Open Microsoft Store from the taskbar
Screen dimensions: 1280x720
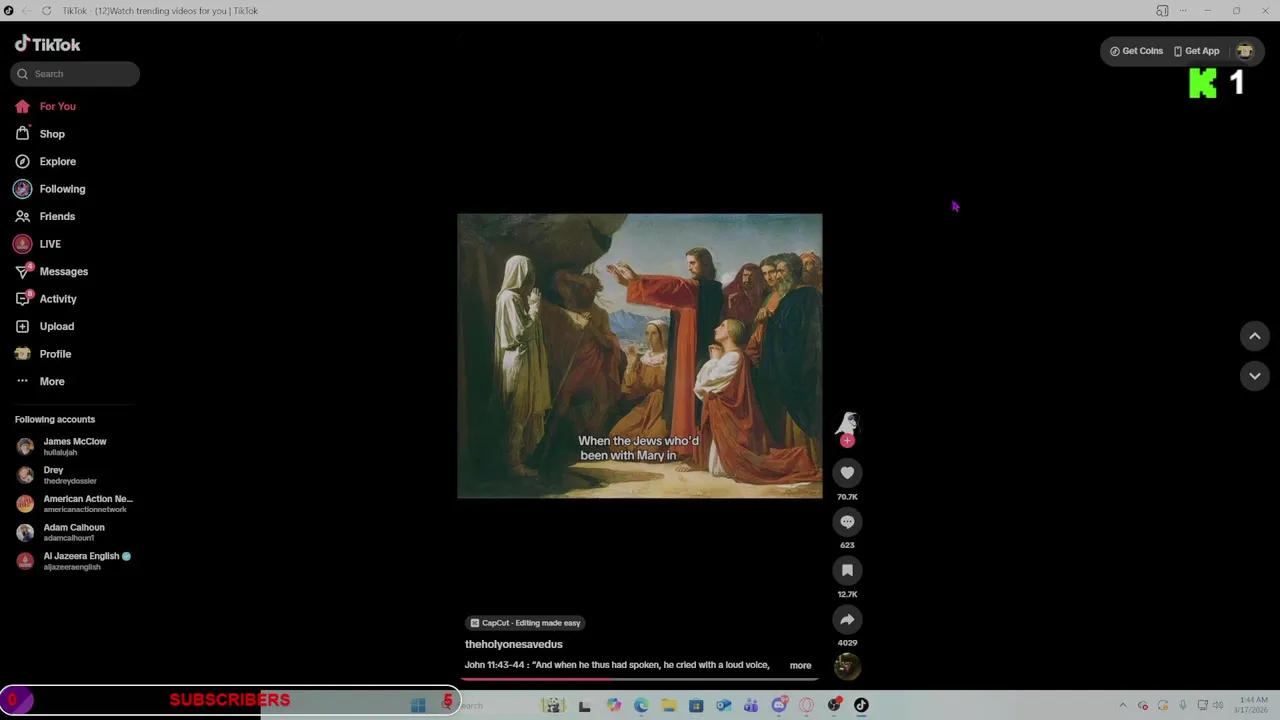696,705
